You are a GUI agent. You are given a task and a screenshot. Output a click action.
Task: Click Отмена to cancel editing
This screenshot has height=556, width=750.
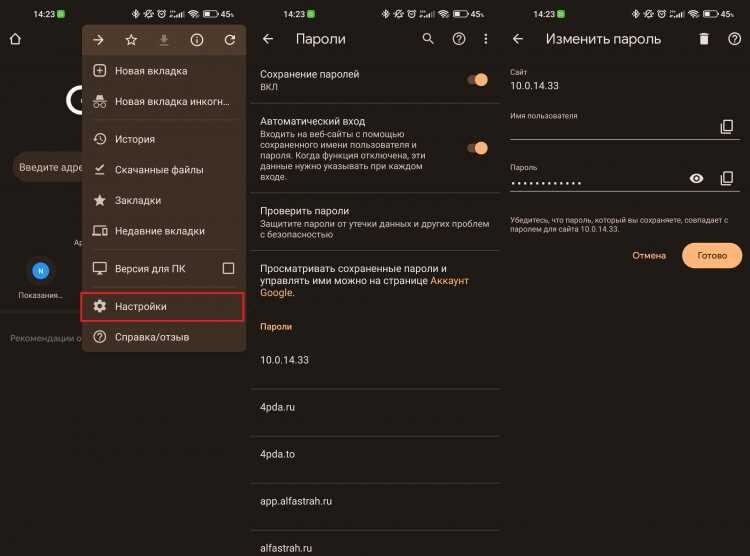649,256
